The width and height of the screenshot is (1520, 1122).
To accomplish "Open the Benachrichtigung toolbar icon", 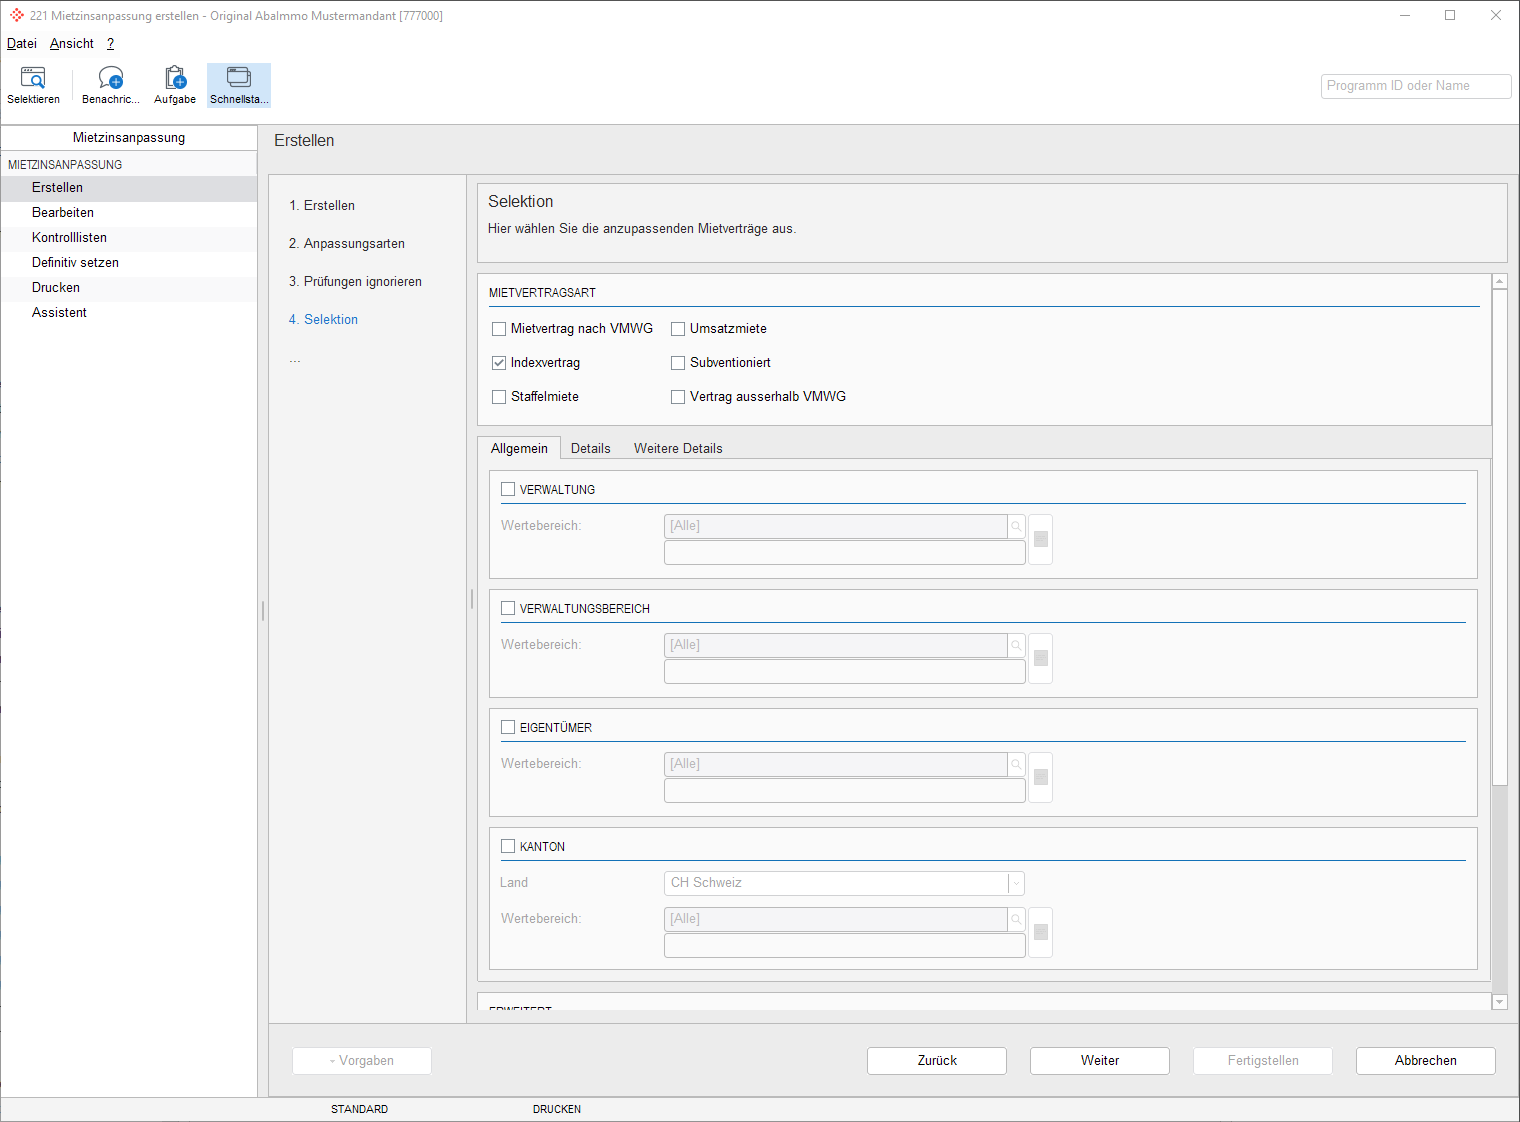I will tap(111, 85).
